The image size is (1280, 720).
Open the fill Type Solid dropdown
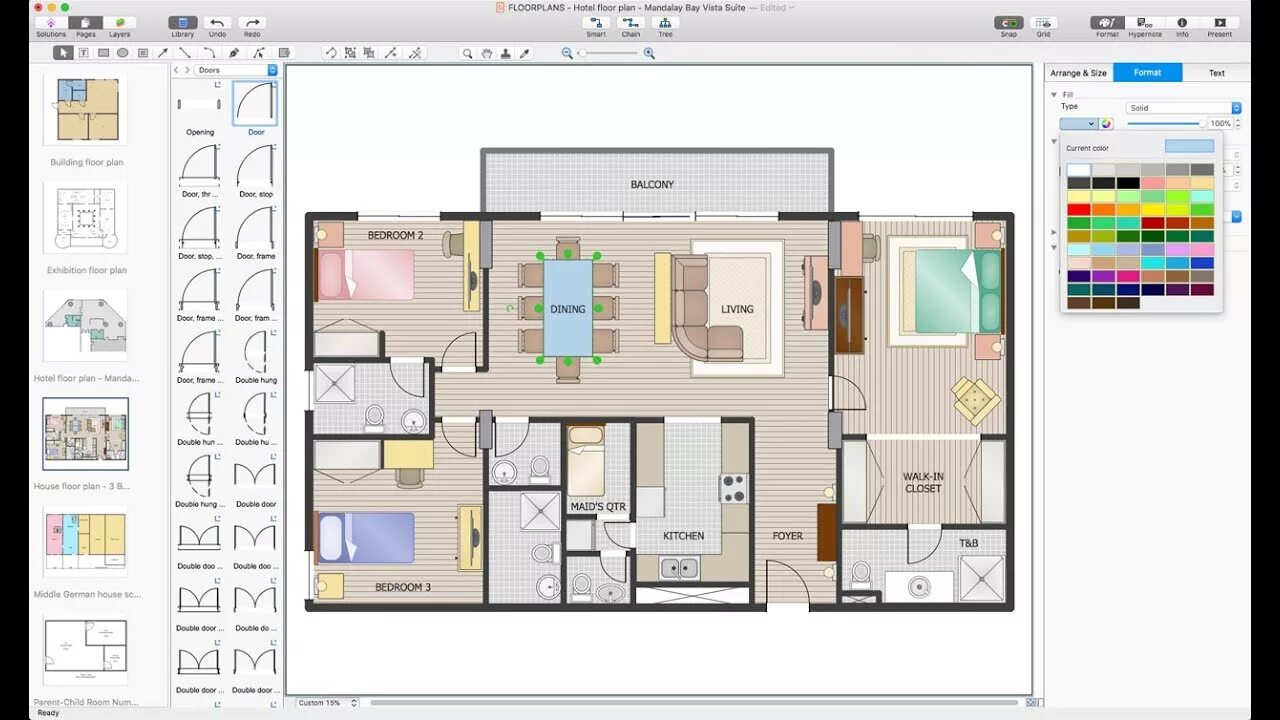click(x=1184, y=108)
